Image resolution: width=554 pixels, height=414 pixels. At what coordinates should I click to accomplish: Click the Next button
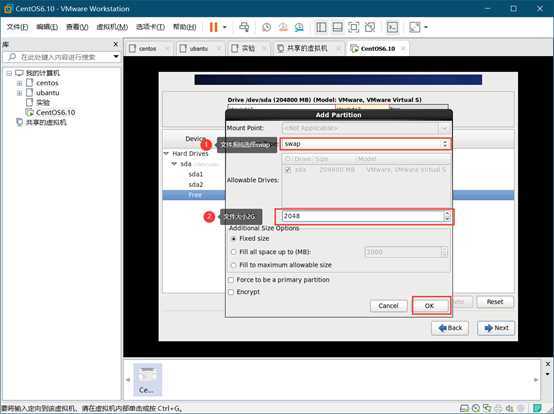(x=496, y=328)
